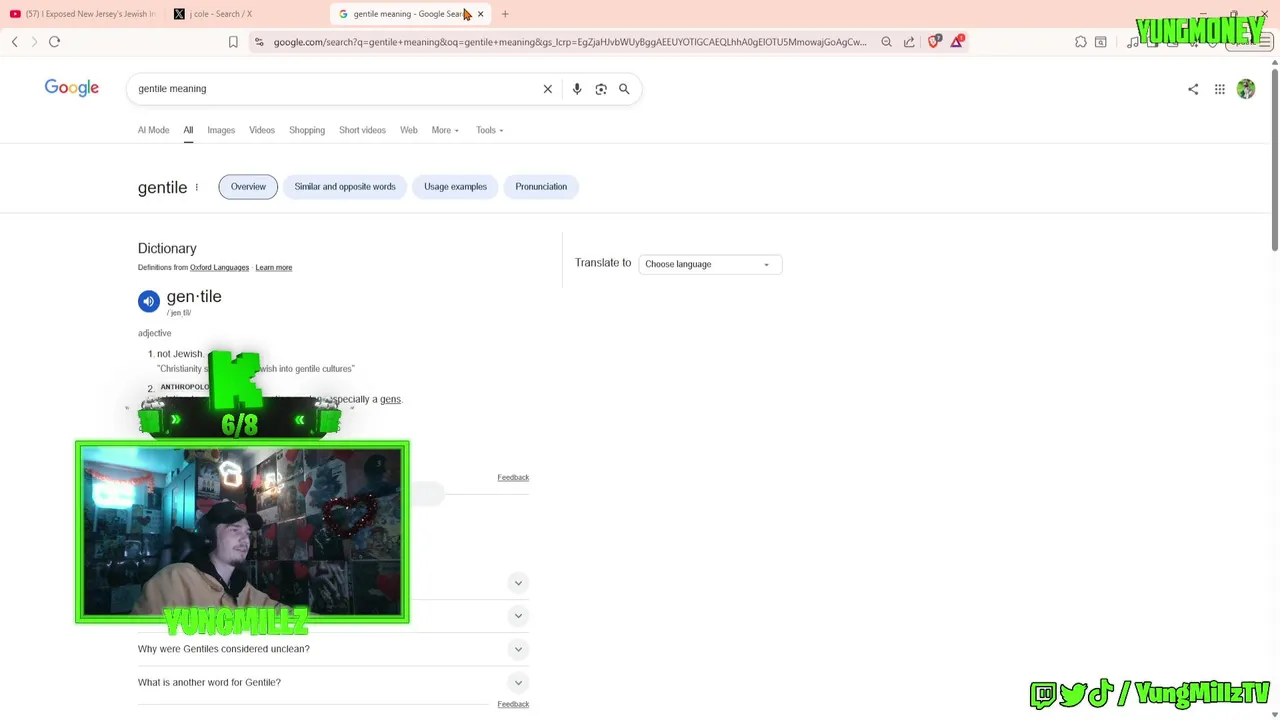Screen dimensions: 1280x720
Task: Switch to Videos results
Action: click(x=262, y=130)
